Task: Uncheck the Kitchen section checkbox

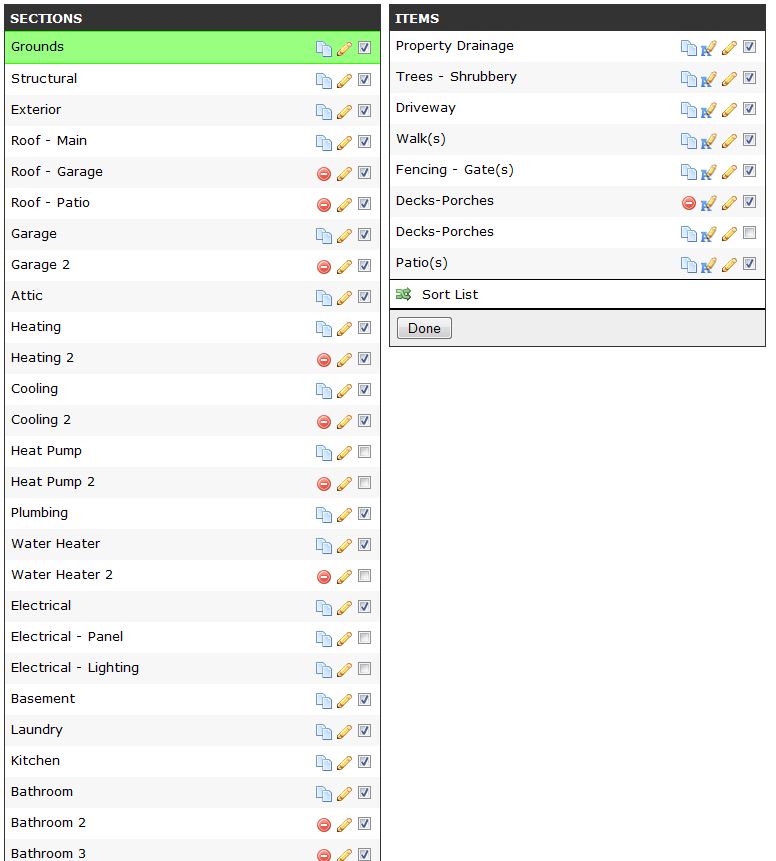Action: click(364, 762)
